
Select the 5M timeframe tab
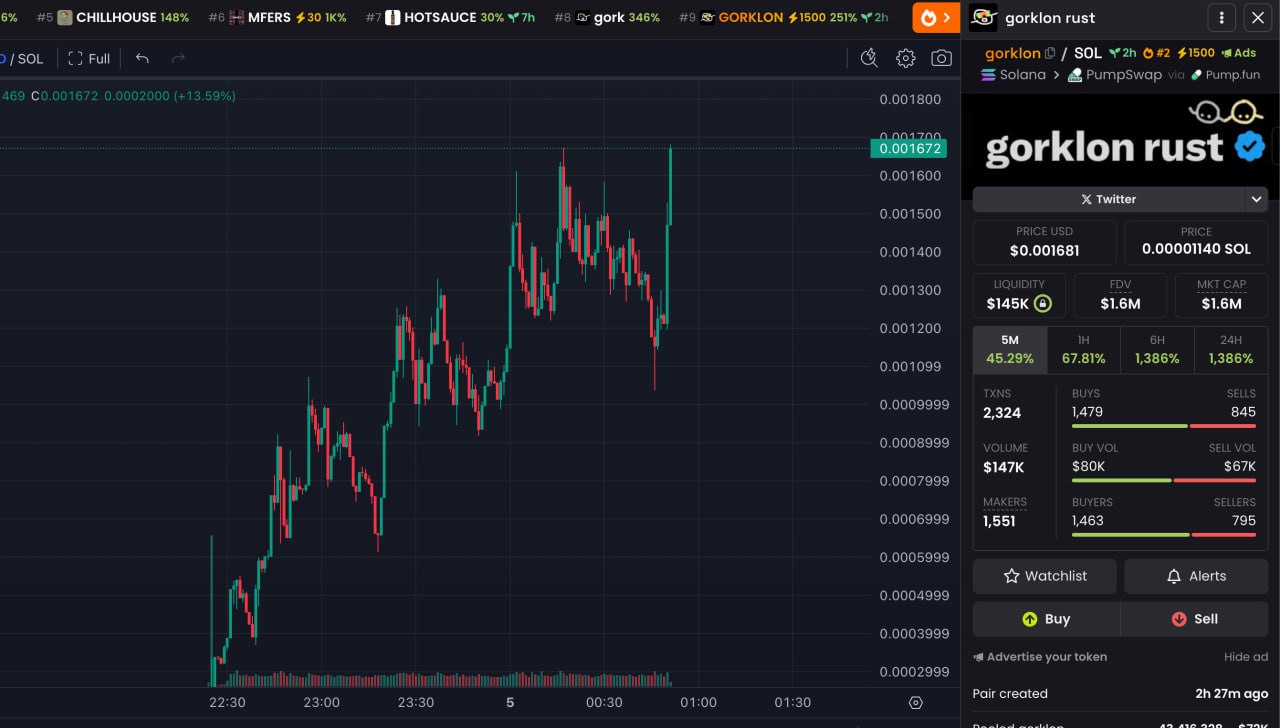(x=1009, y=349)
